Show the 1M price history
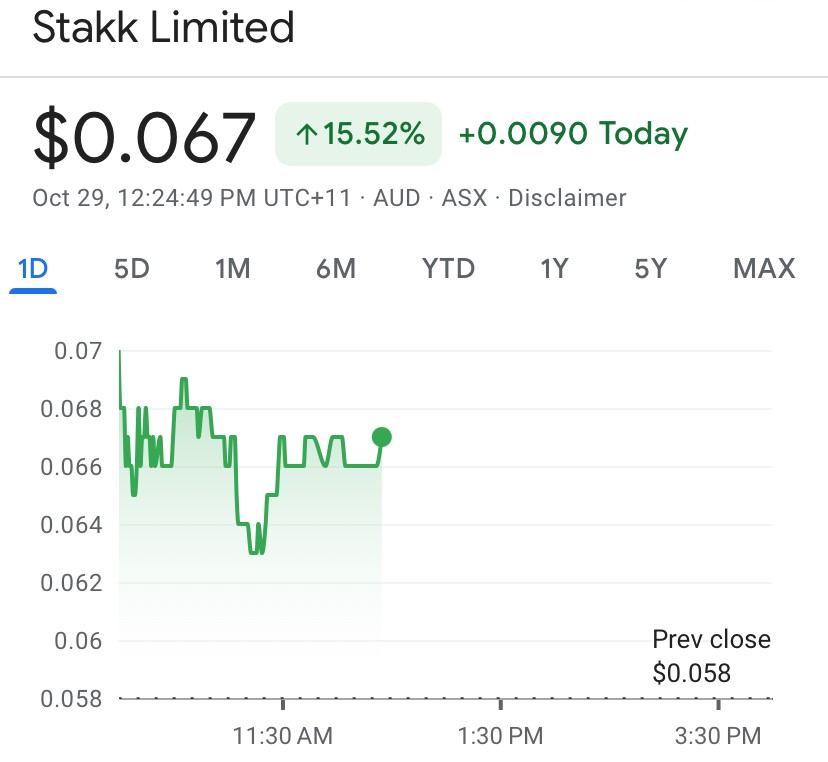This screenshot has width=828, height=762. [232, 269]
